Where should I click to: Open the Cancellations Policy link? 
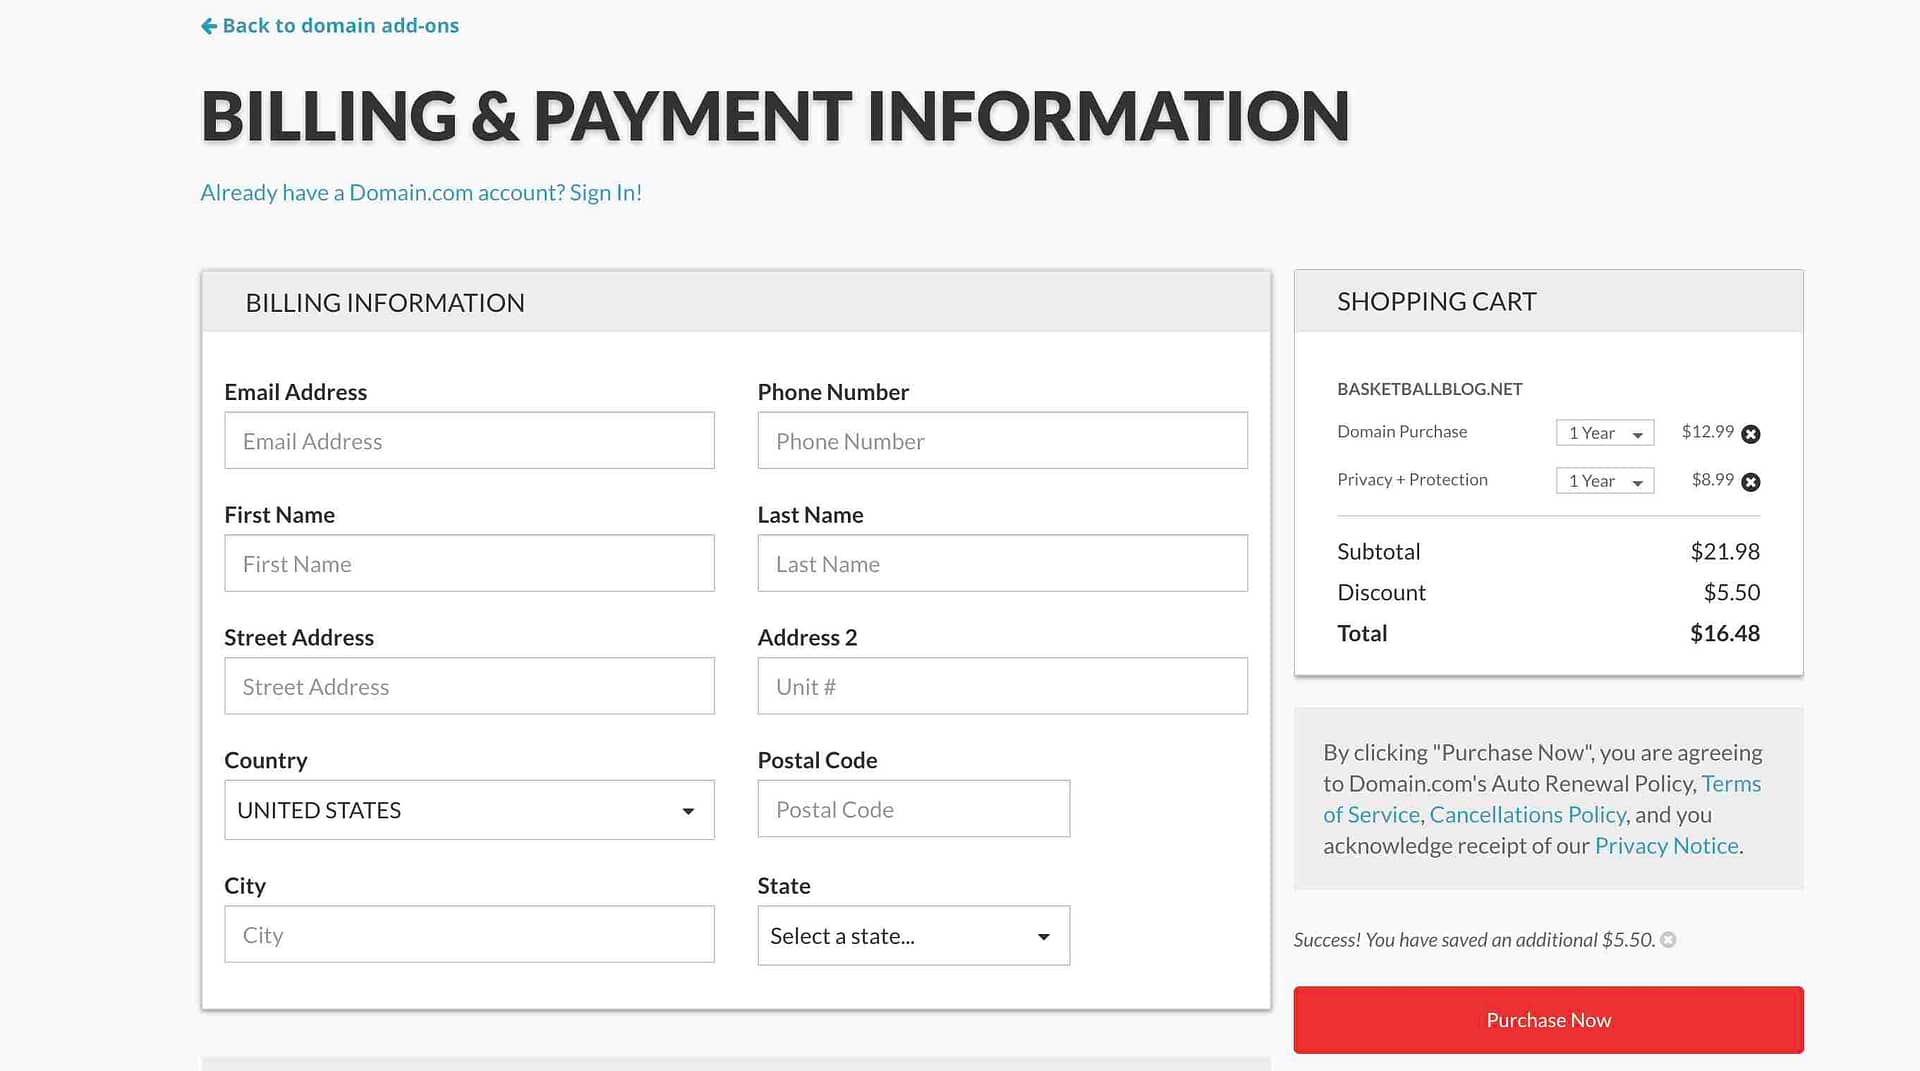click(1527, 815)
